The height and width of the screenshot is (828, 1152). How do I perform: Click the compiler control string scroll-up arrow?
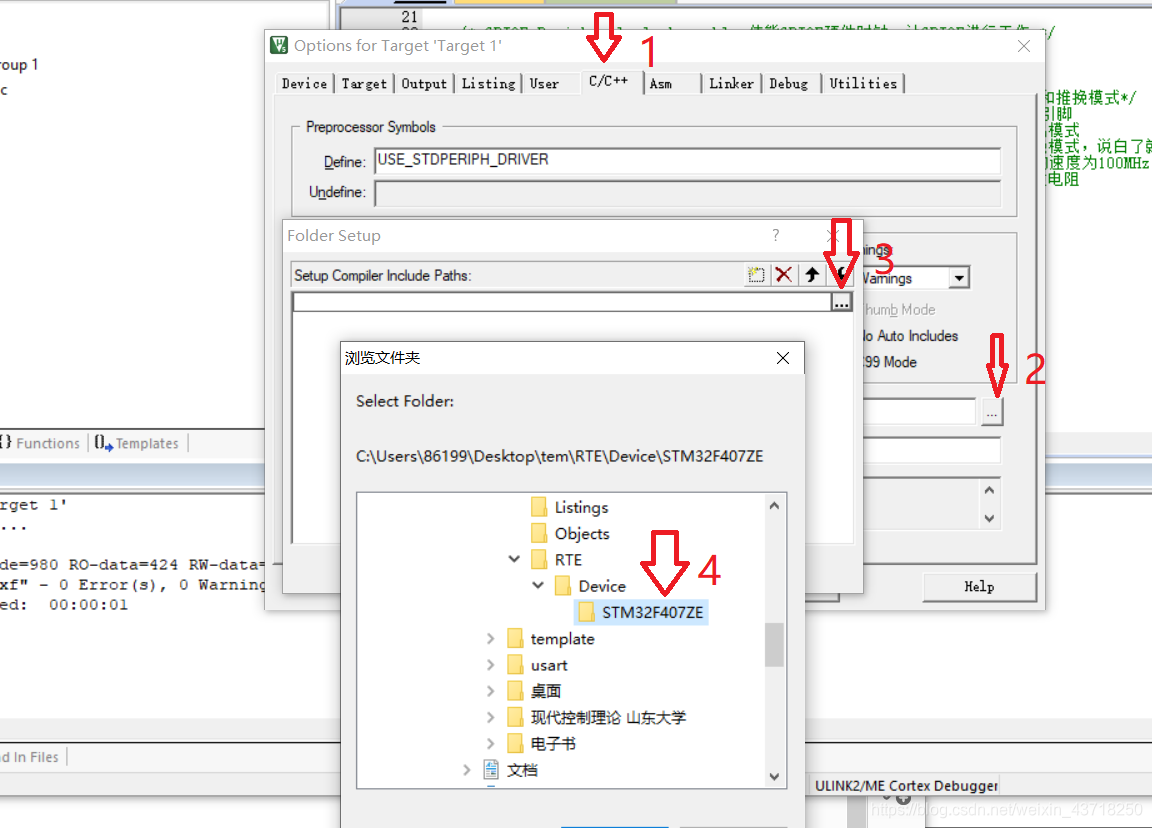coord(990,490)
